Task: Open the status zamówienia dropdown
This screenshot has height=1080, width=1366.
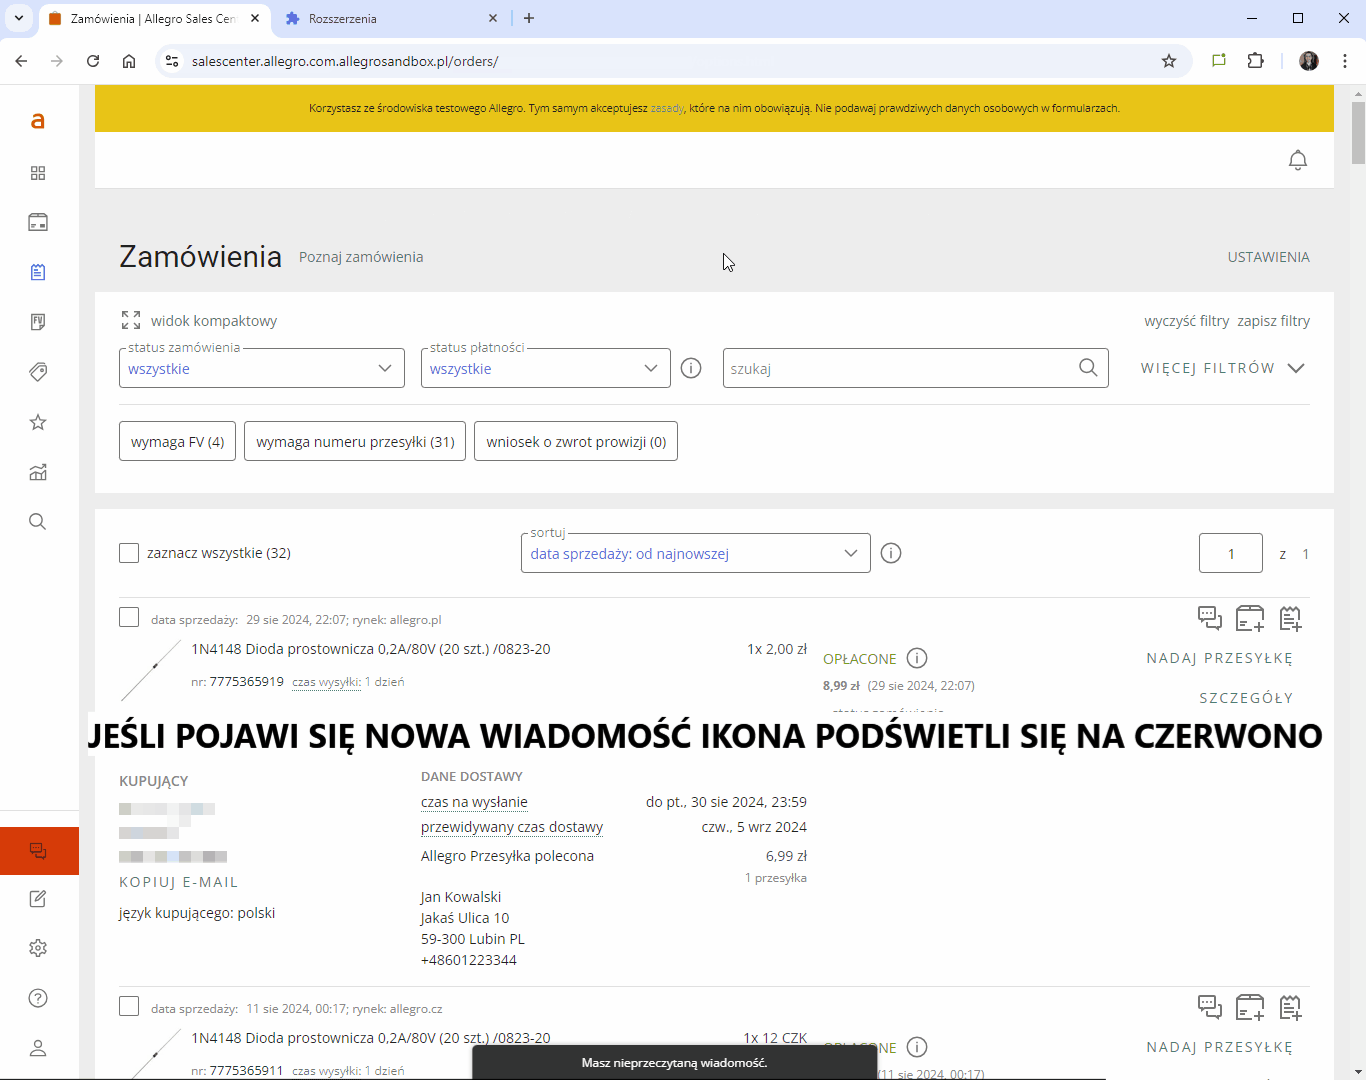Action: [261, 368]
